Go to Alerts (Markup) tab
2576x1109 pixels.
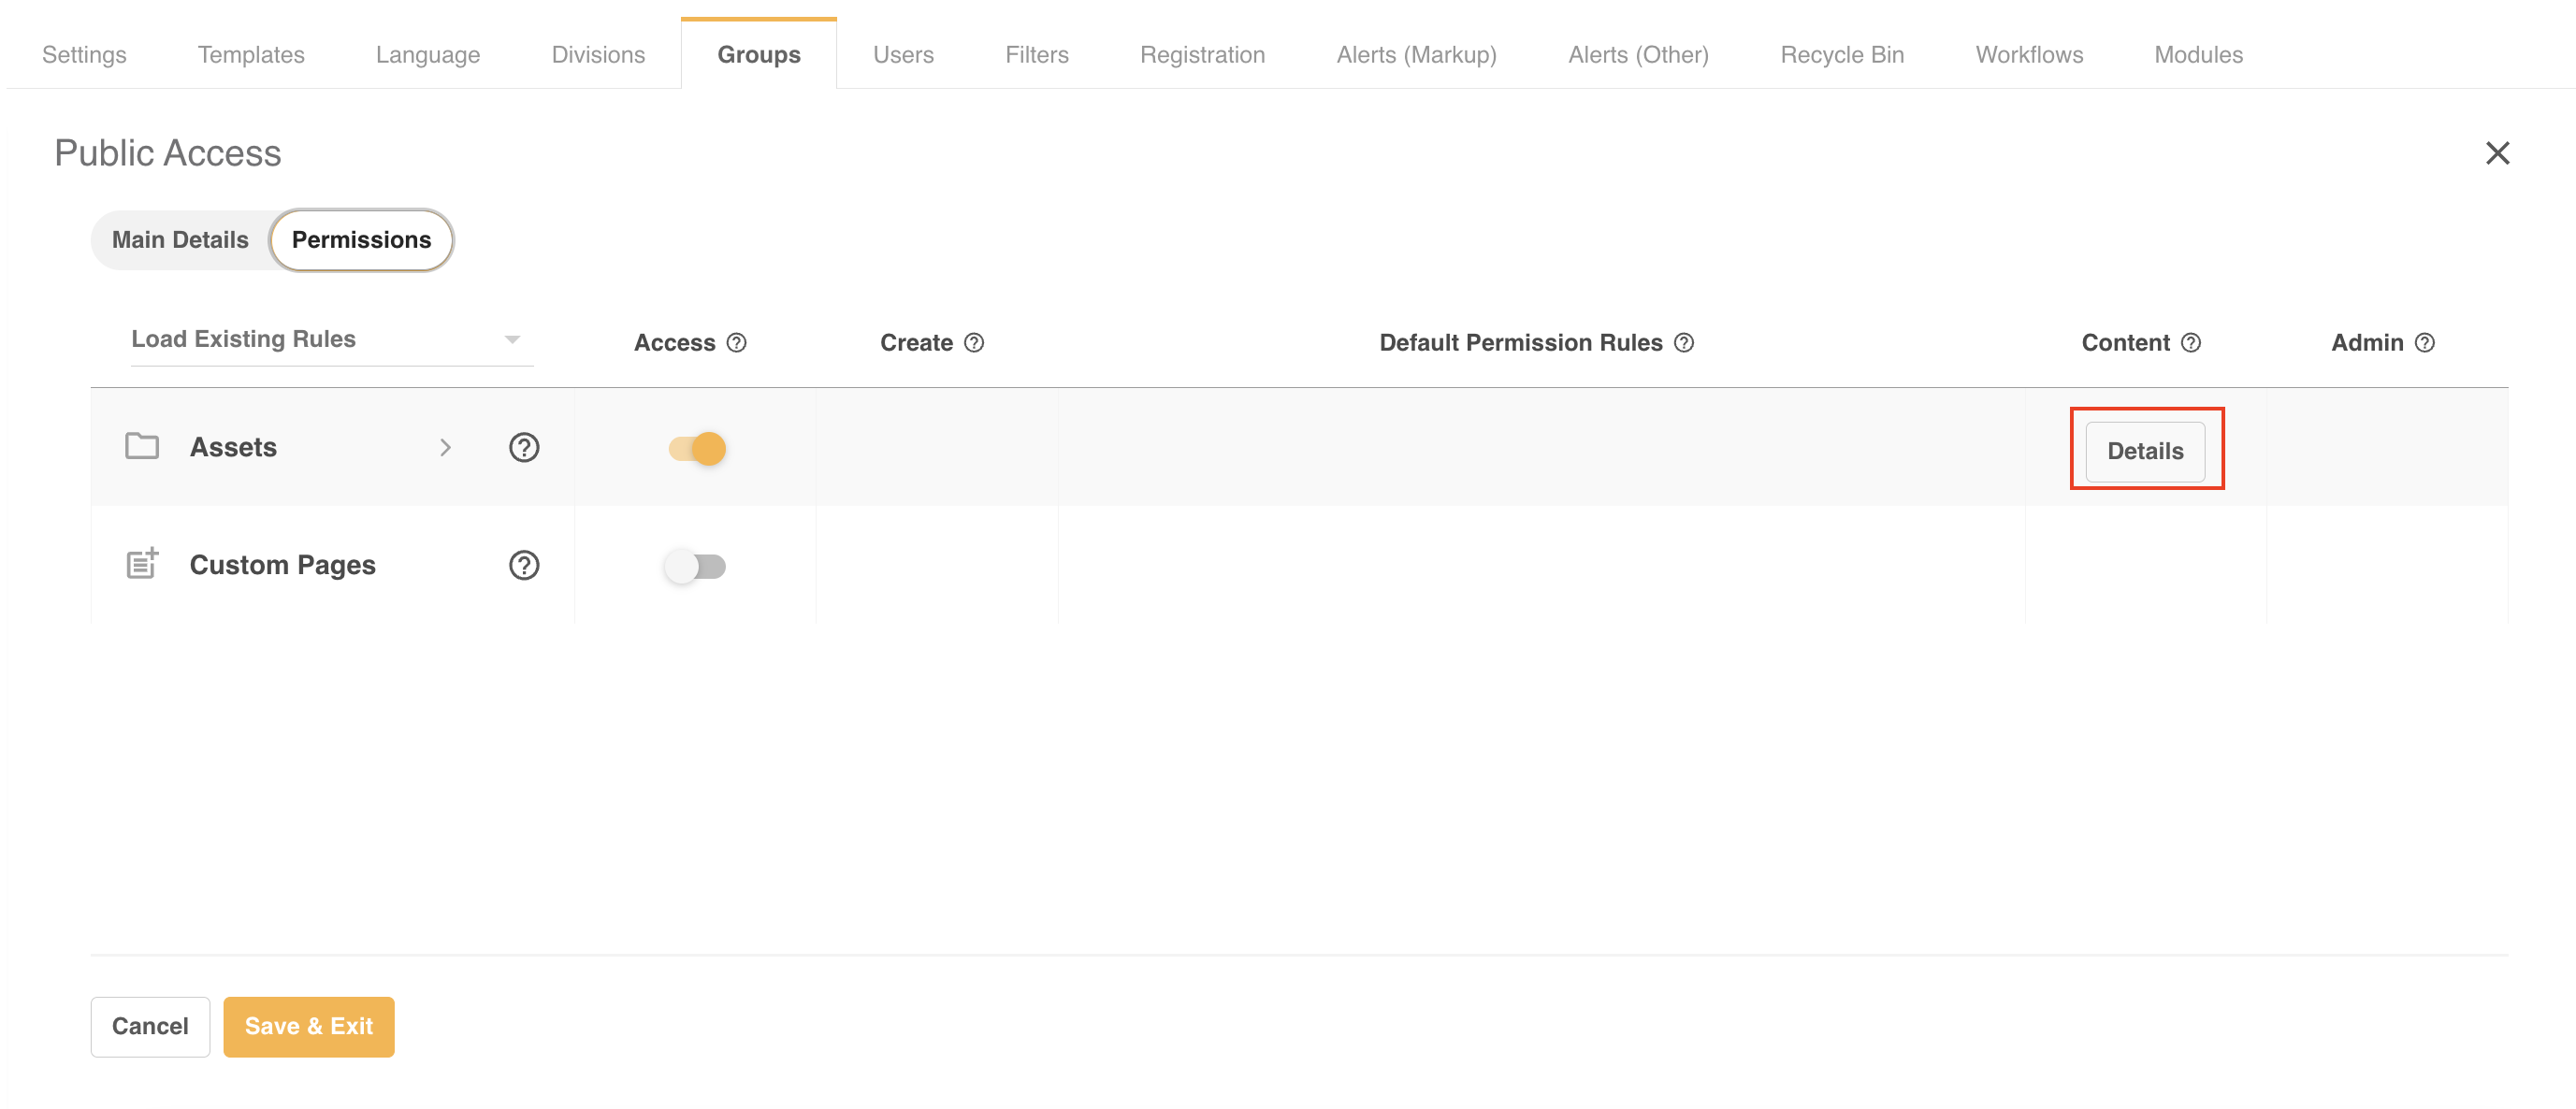[1416, 55]
